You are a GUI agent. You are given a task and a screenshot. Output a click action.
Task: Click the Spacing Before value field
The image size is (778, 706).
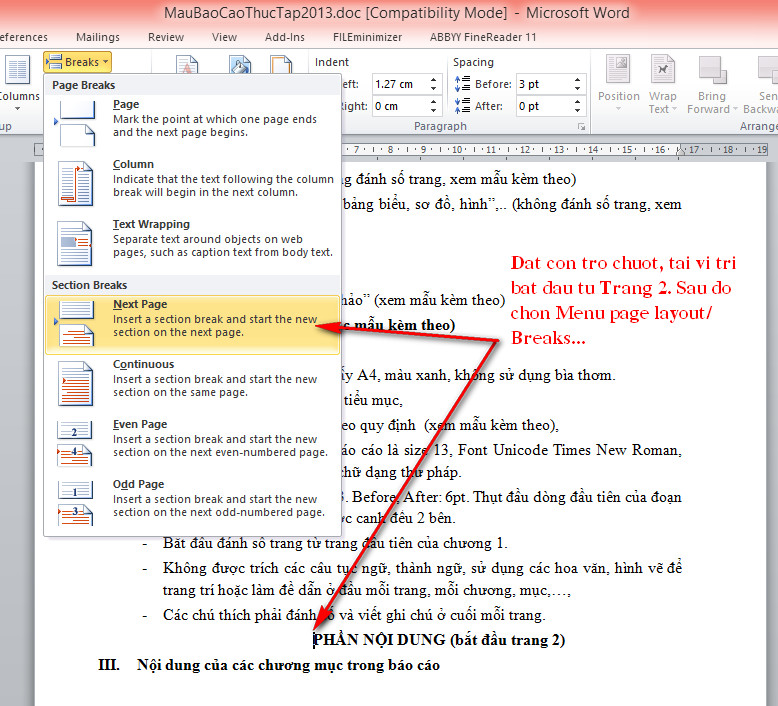[544, 84]
